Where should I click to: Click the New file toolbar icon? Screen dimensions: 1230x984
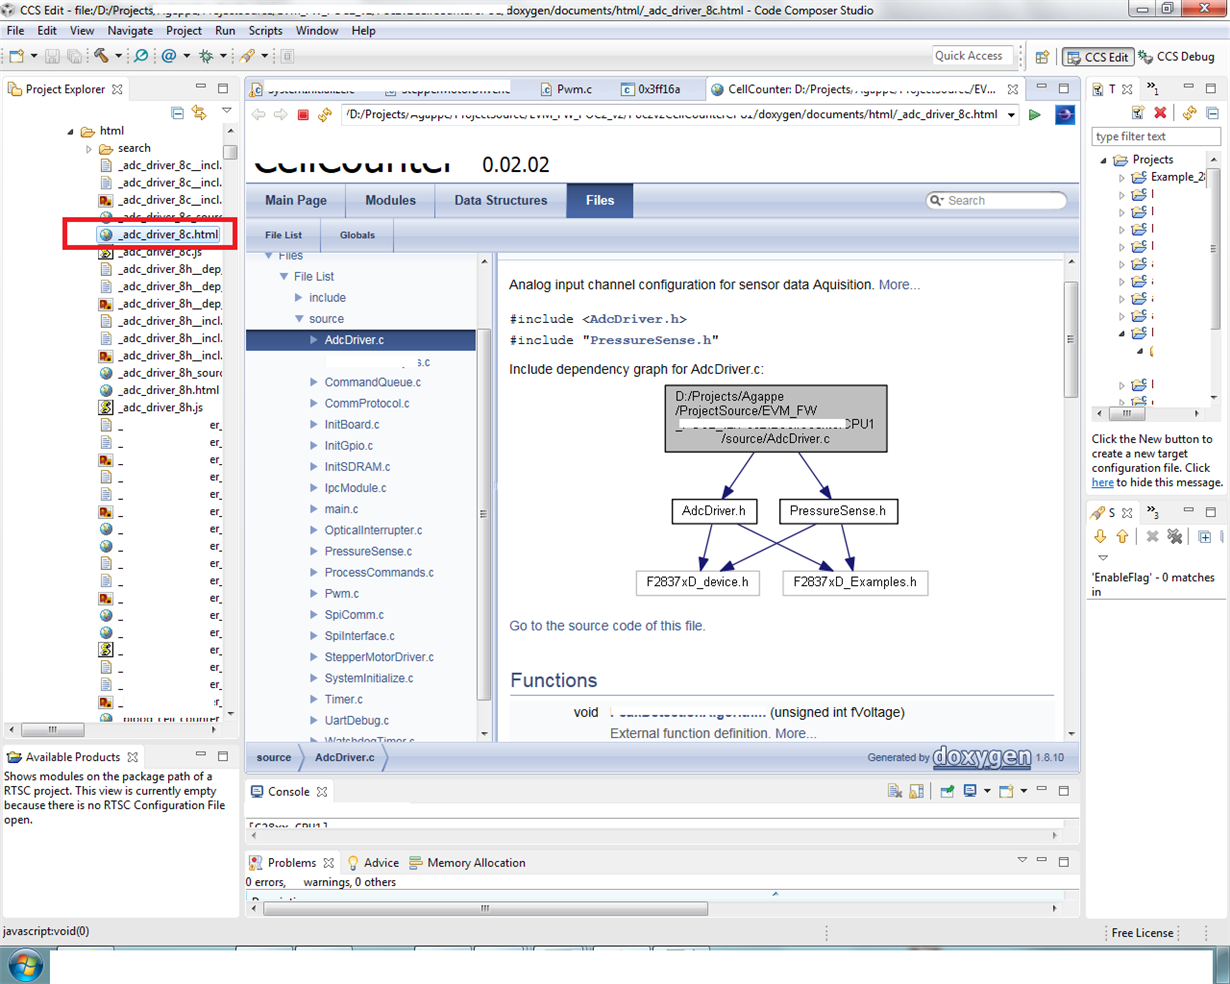tap(17, 56)
